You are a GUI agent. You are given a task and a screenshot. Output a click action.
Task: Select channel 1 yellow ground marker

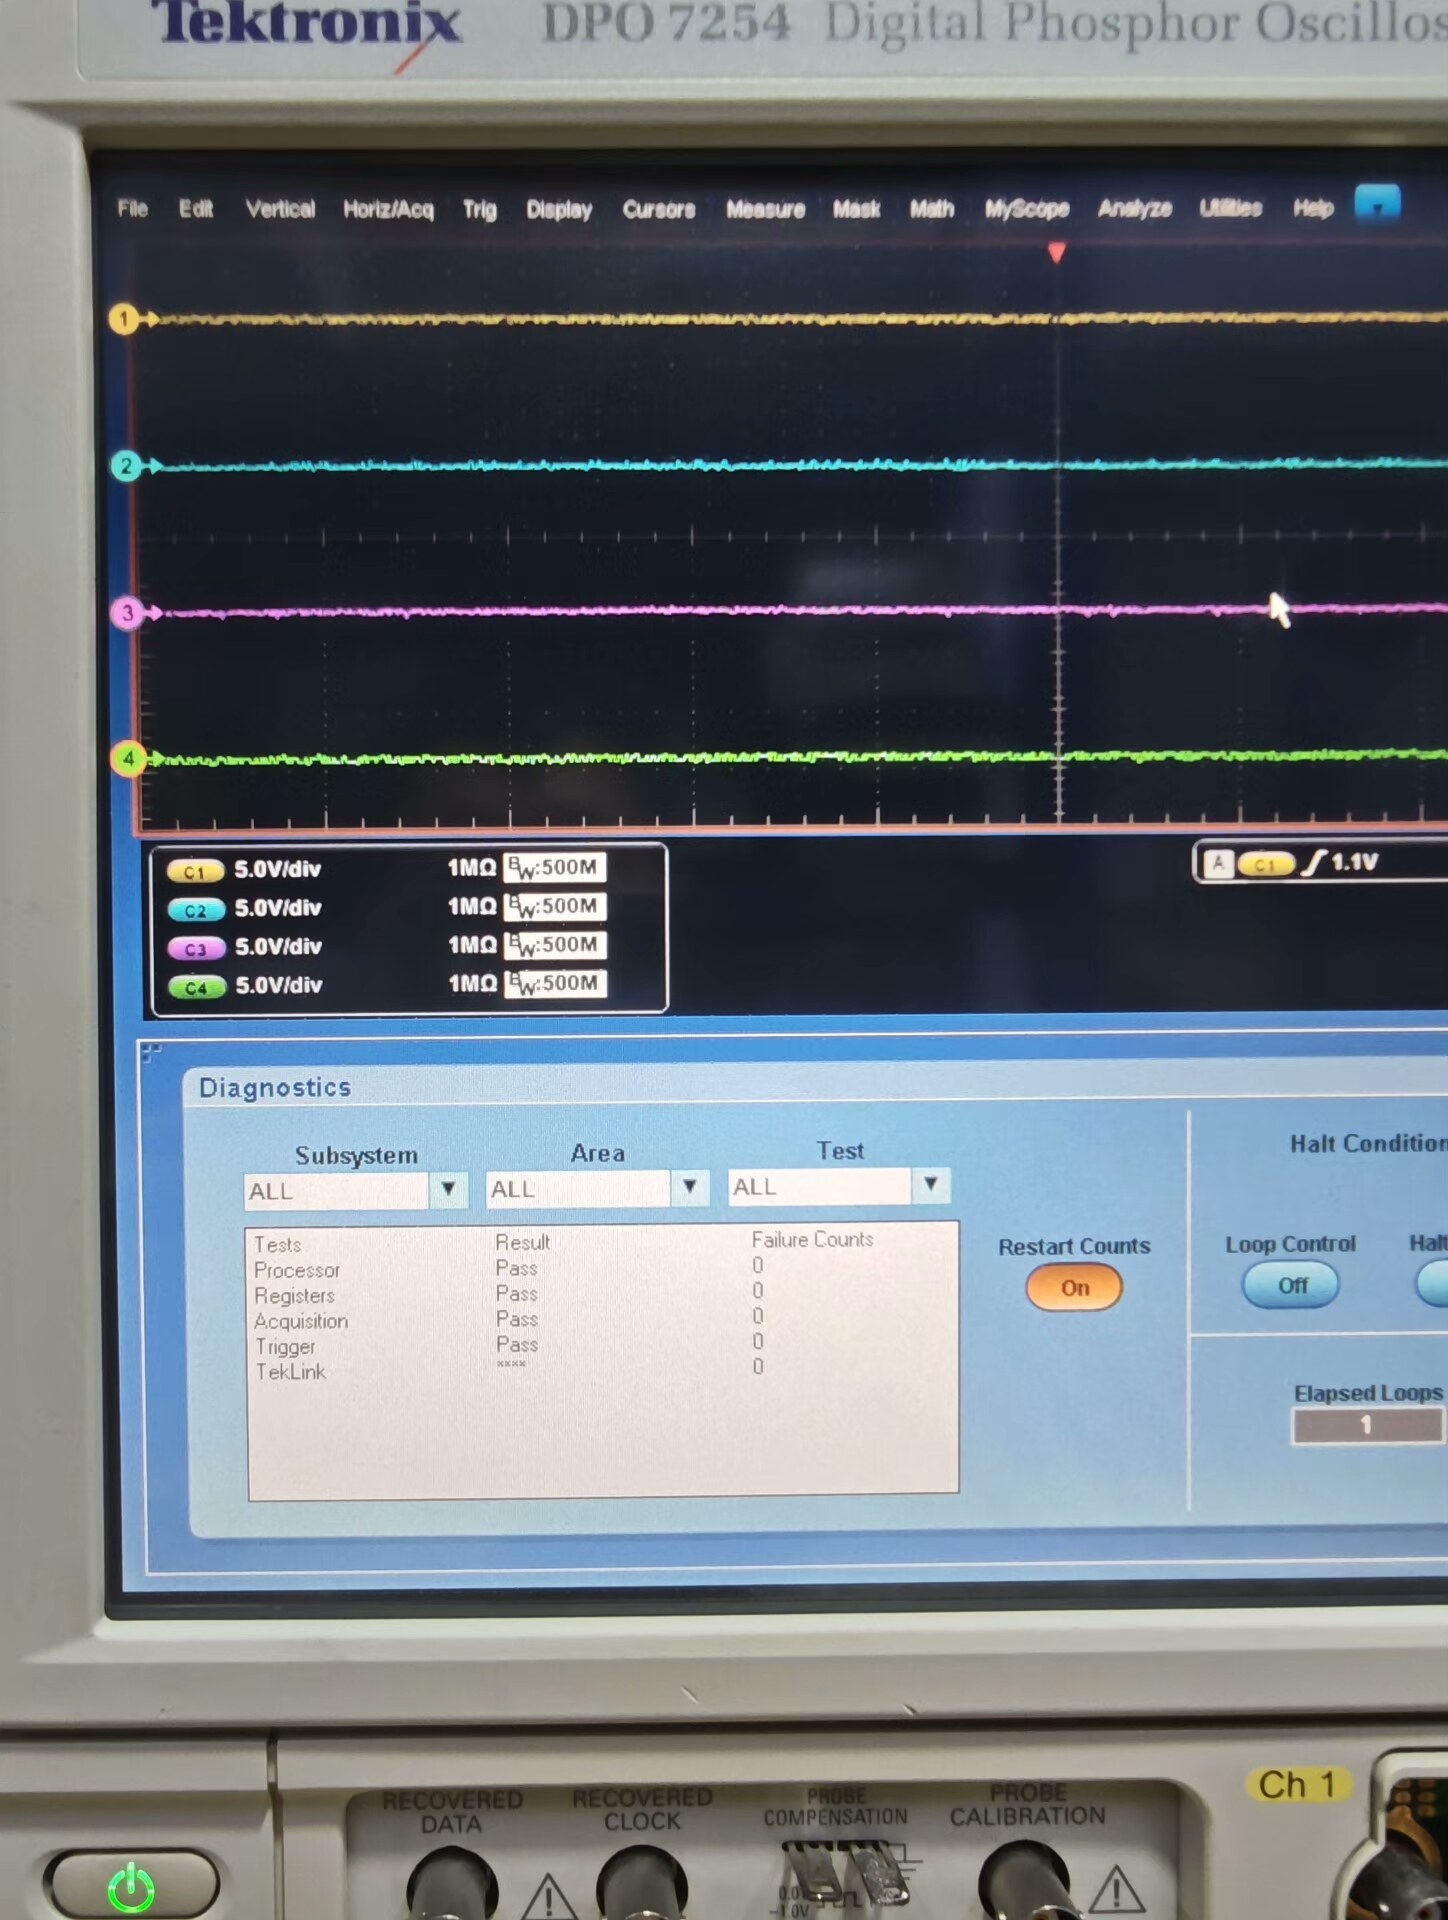coord(124,319)
